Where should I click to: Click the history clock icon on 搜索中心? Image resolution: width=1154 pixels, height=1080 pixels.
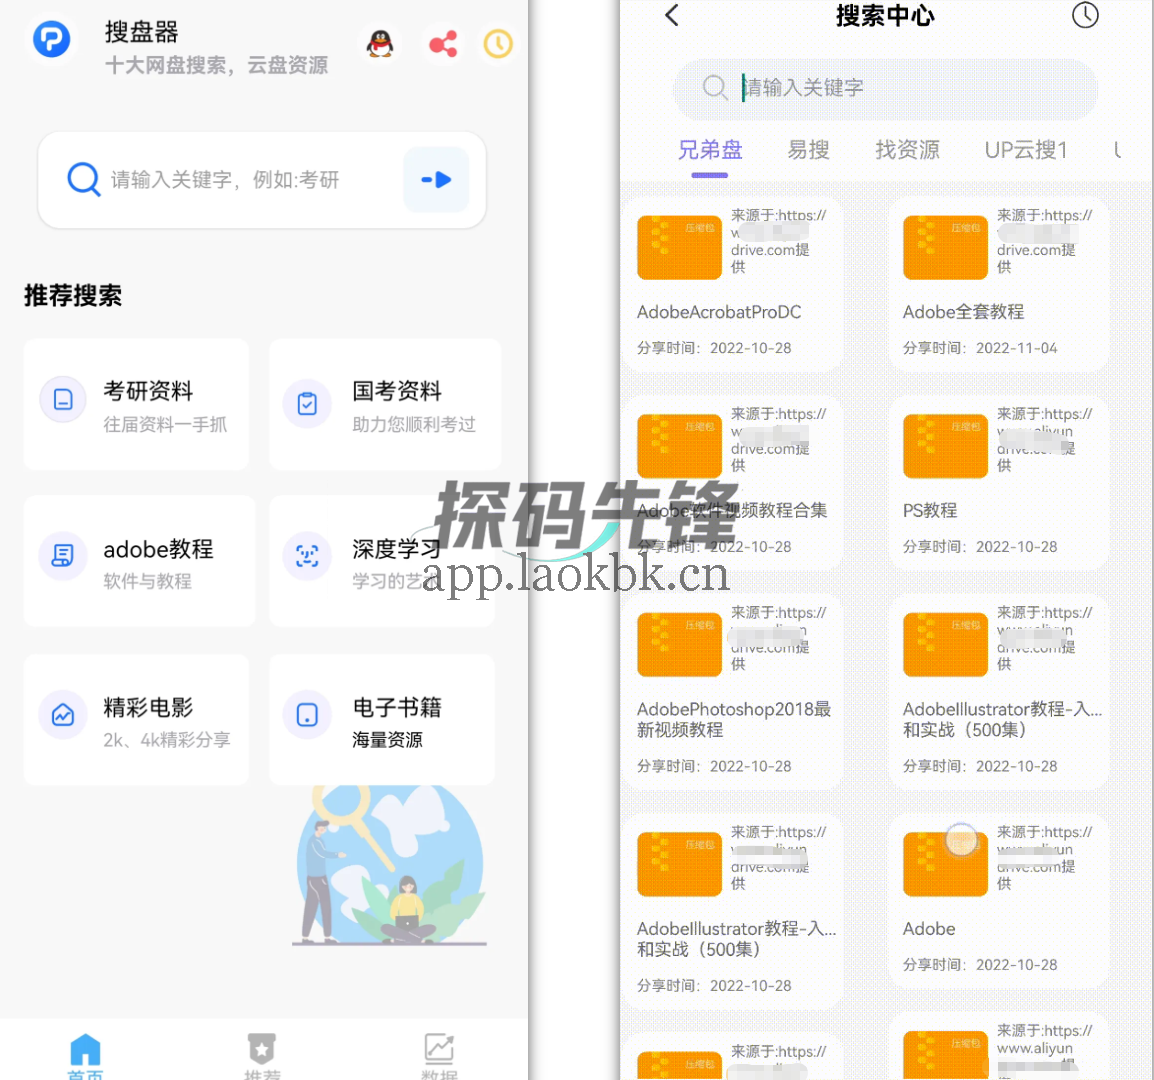click(x=1085, y=16)
